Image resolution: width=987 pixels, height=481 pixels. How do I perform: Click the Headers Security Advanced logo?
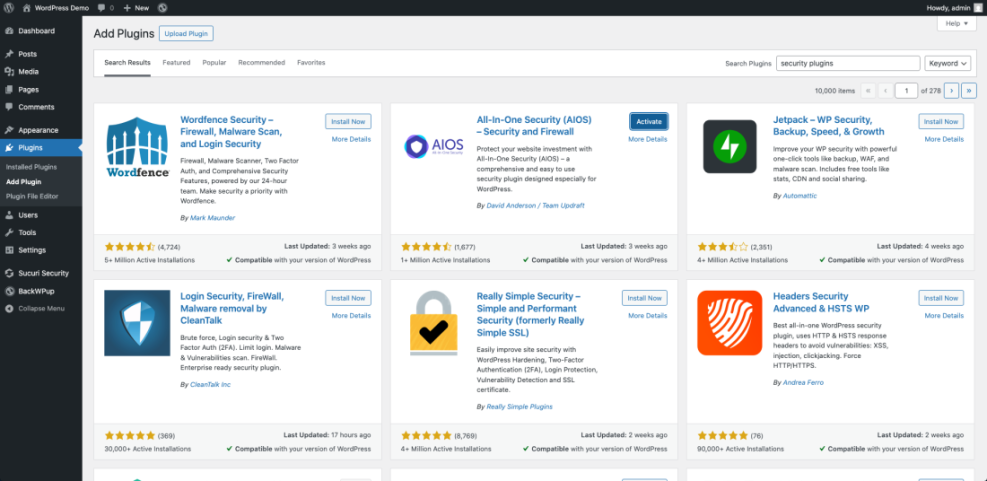coord(730,323)
